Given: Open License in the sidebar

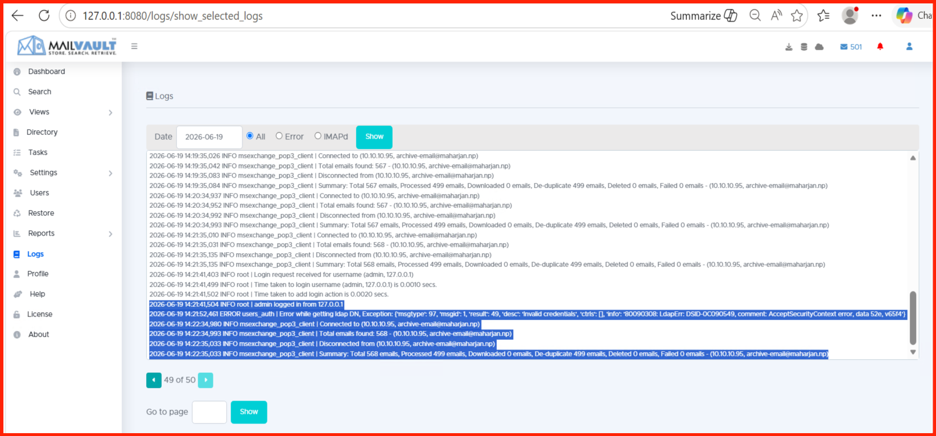Looking at the screenshot, I should tap(39, 314).
